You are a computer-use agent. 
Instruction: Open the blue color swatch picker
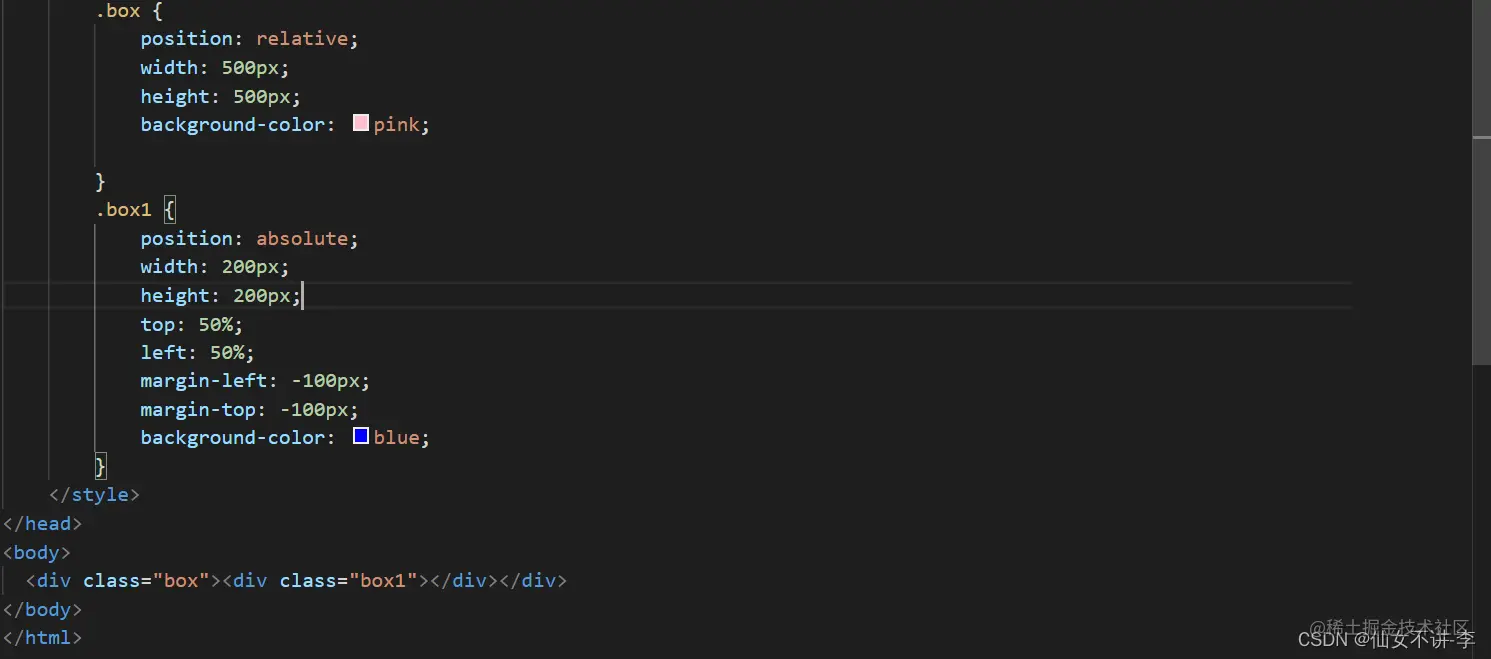pos(361,437)
